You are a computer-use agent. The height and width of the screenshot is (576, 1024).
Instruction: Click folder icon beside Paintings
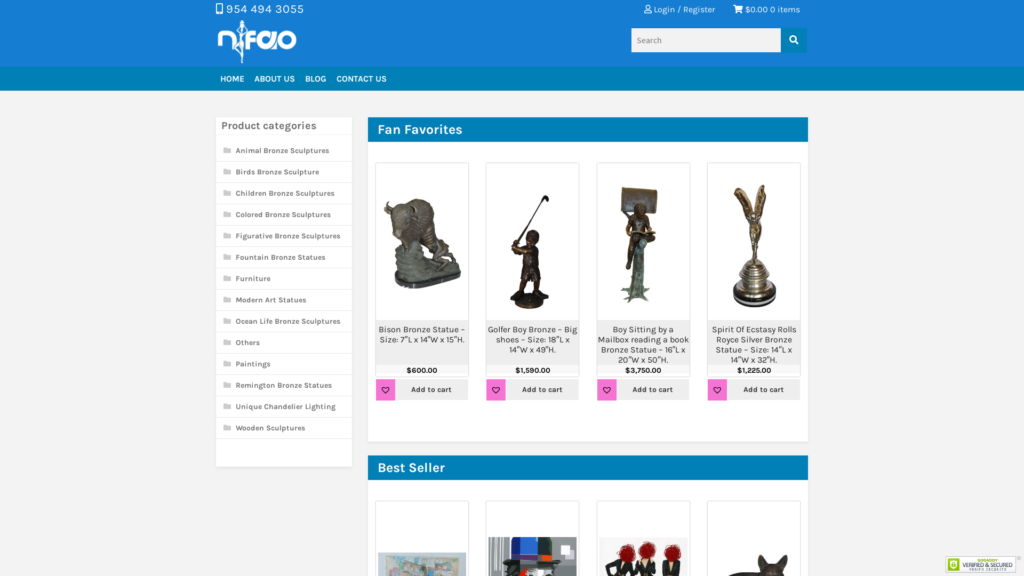(x=227, y=364)
